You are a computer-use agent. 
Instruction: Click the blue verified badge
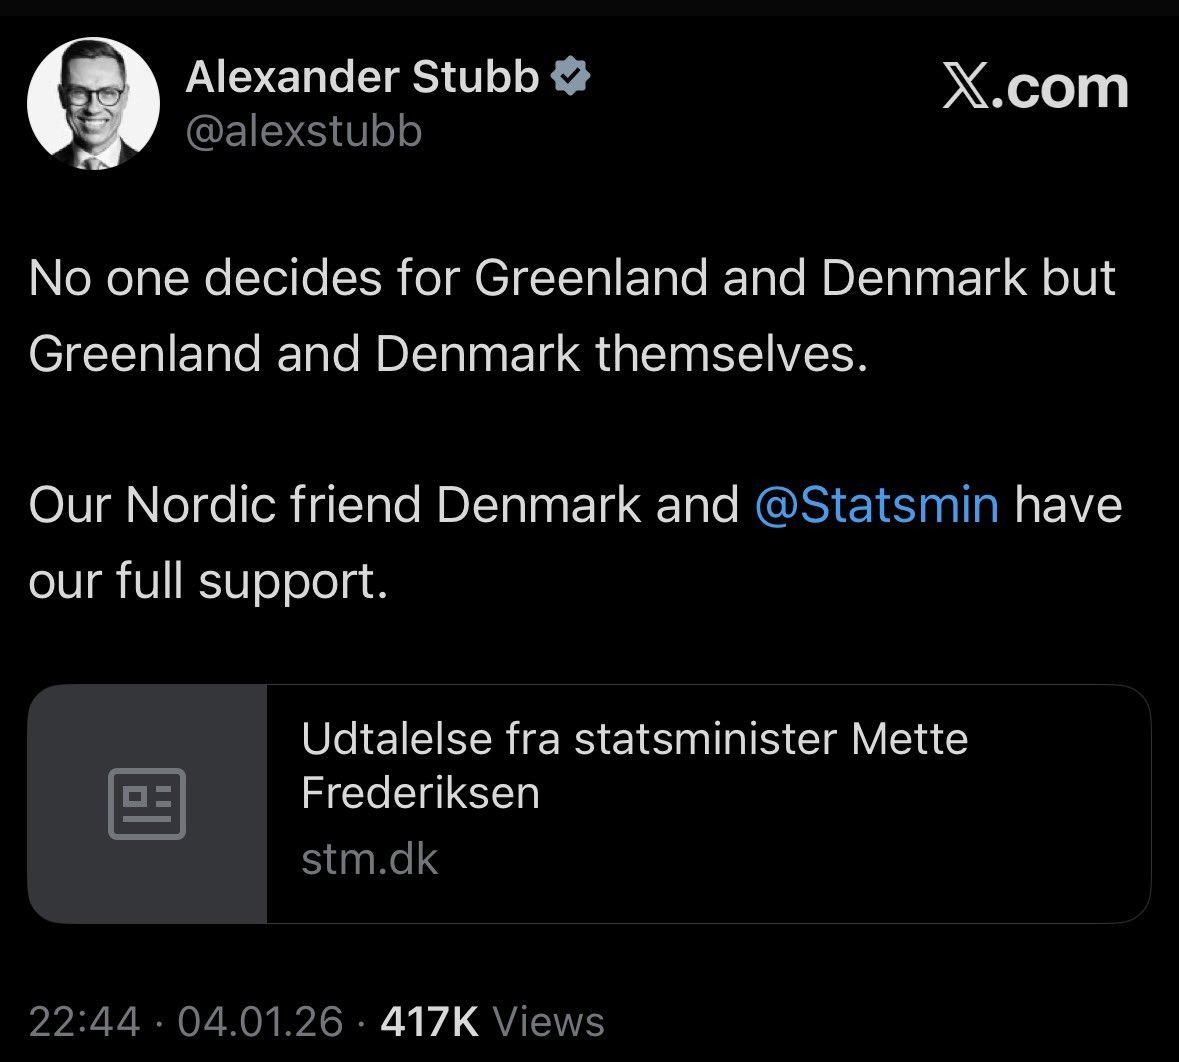tap(571, 77)
